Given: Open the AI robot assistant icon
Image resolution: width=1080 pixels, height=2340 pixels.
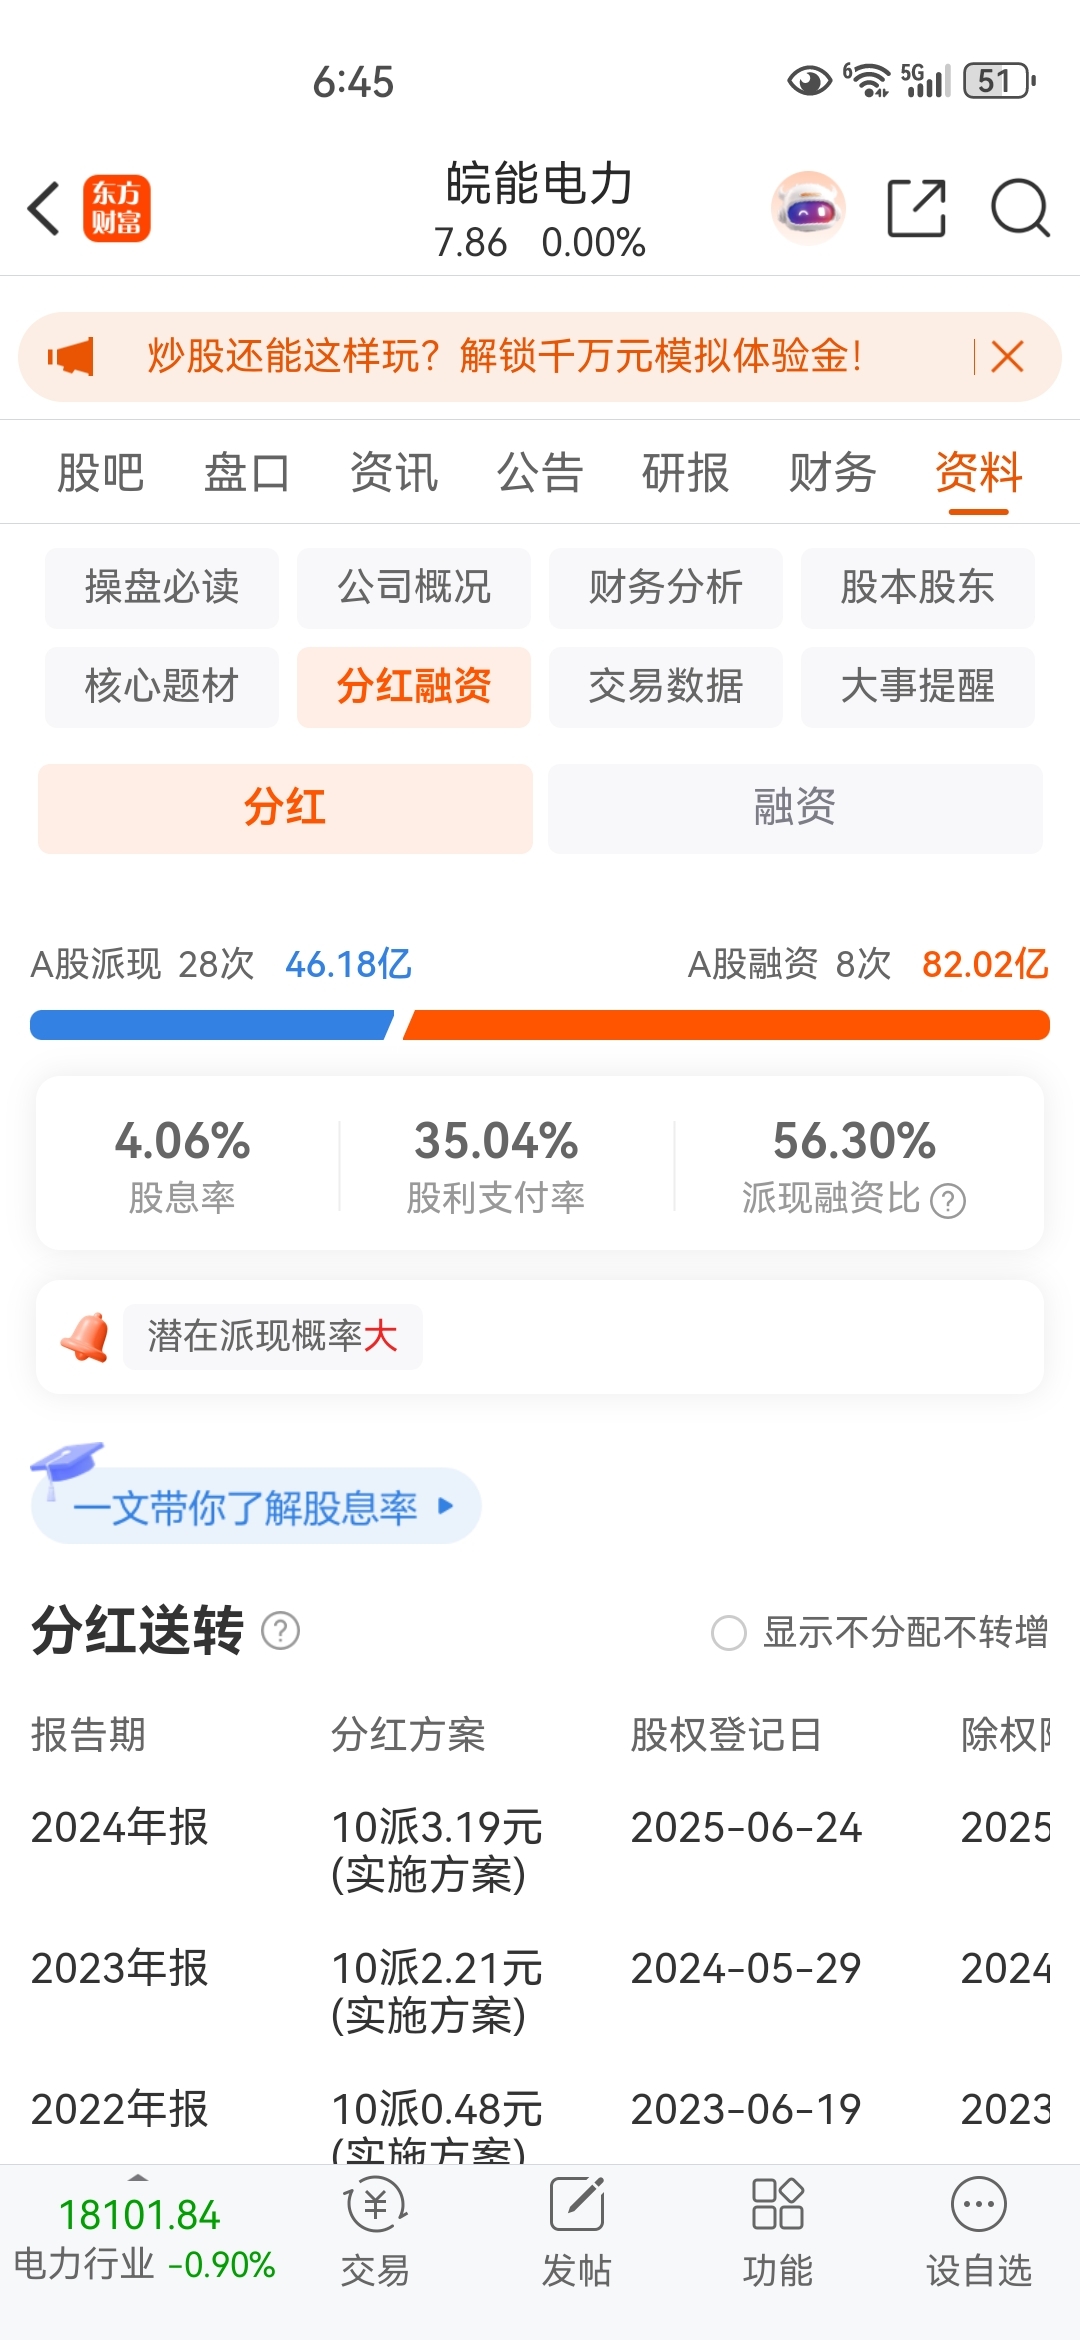Looking at the screenshot, I should [808, 209].
